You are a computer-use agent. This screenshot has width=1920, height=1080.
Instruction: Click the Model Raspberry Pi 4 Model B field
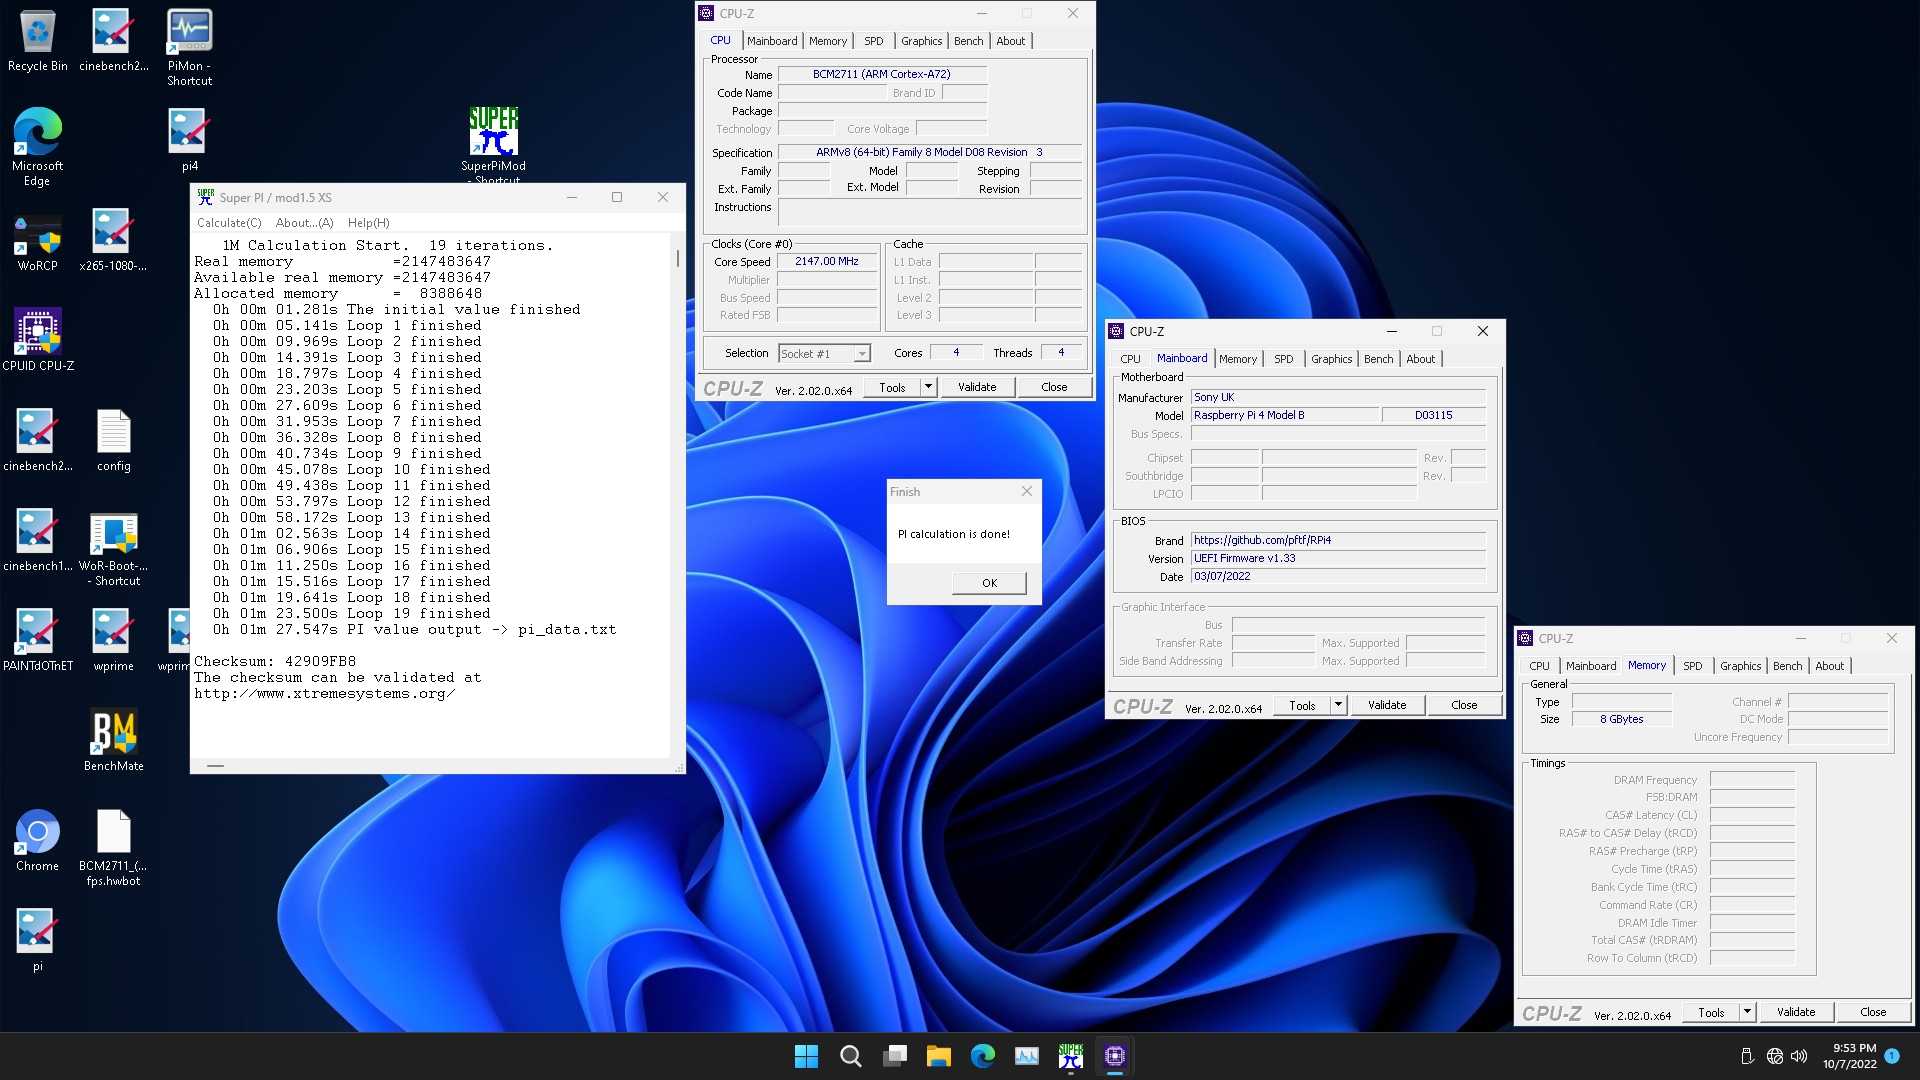(x=1285, y=415)
